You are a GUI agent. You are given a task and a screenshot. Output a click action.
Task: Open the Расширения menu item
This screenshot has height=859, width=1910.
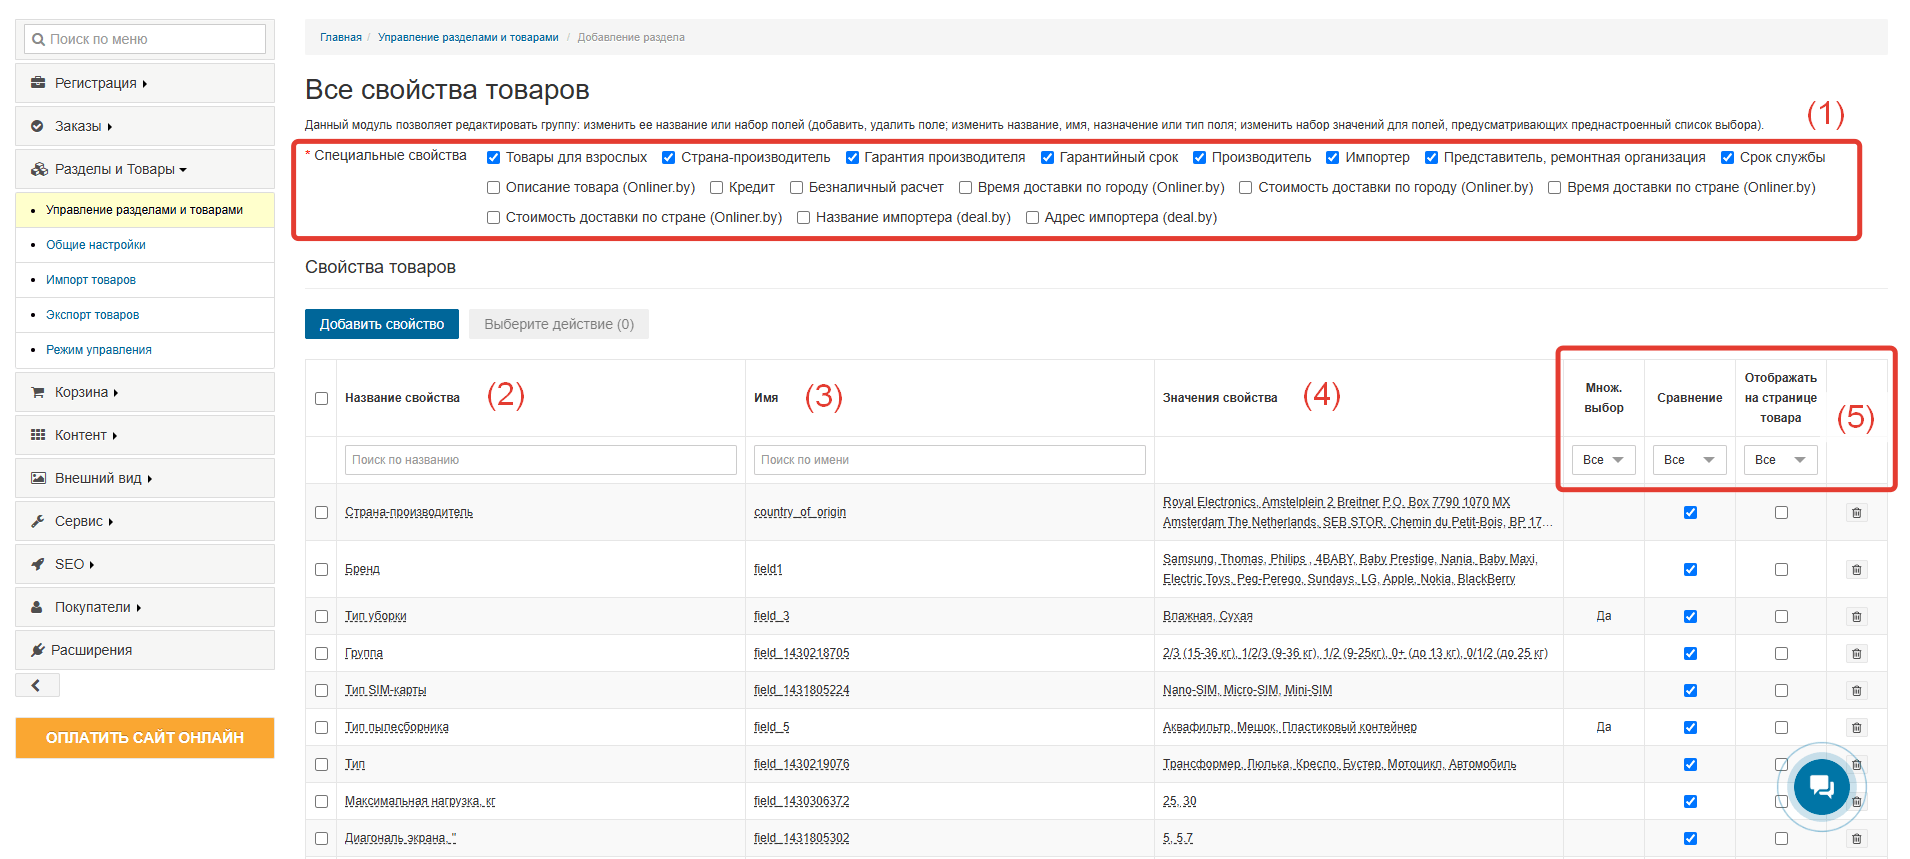[145, 650]
